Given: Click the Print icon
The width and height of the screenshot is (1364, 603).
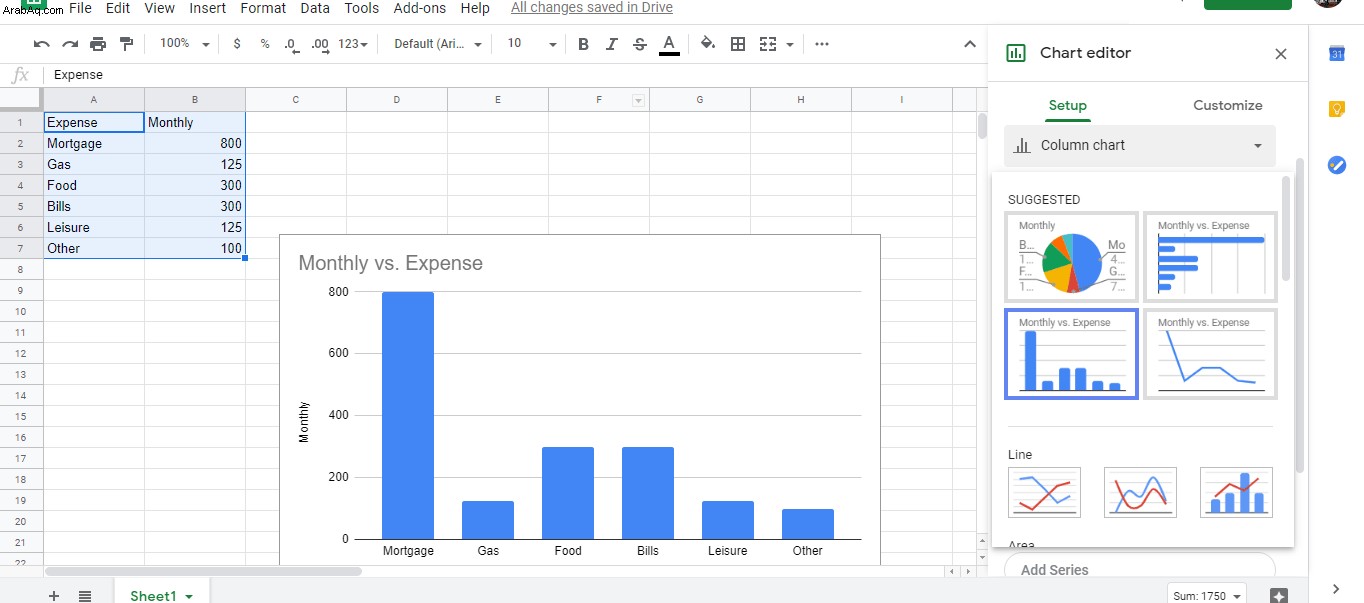Looking at the screenshot, I should (98, 44).
